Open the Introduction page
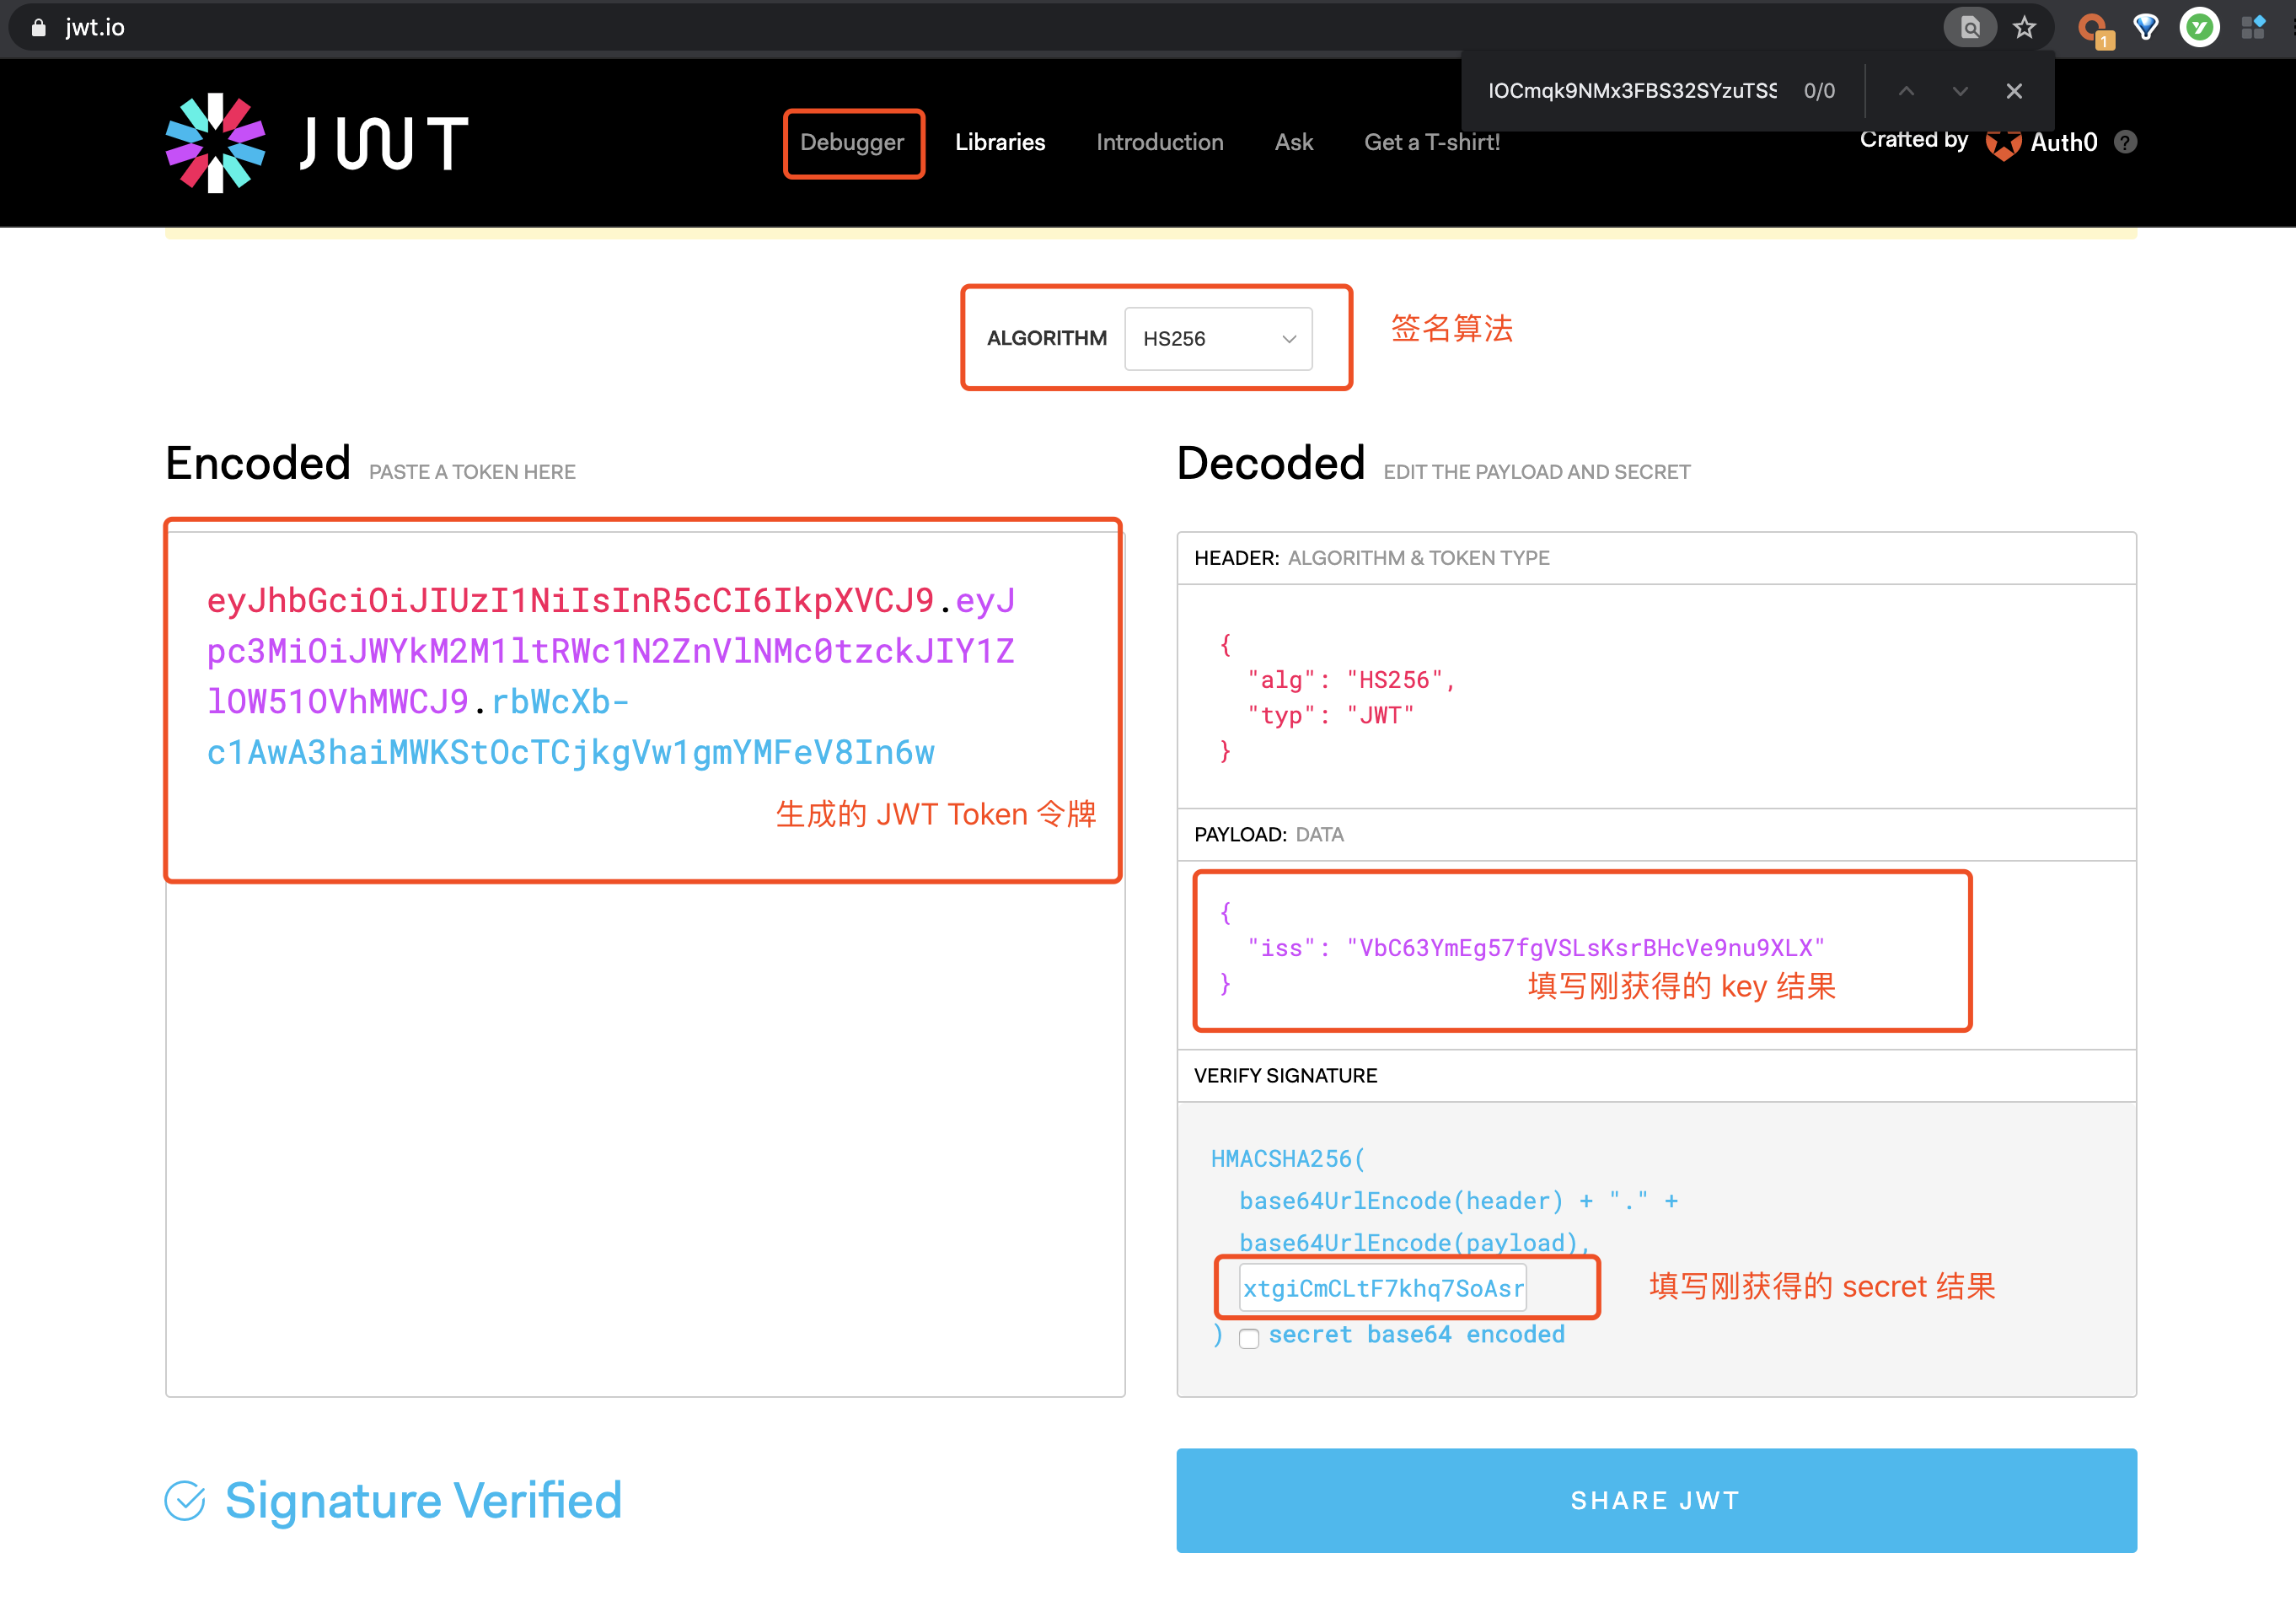 pyautogui.click(x=1159, y=142)
